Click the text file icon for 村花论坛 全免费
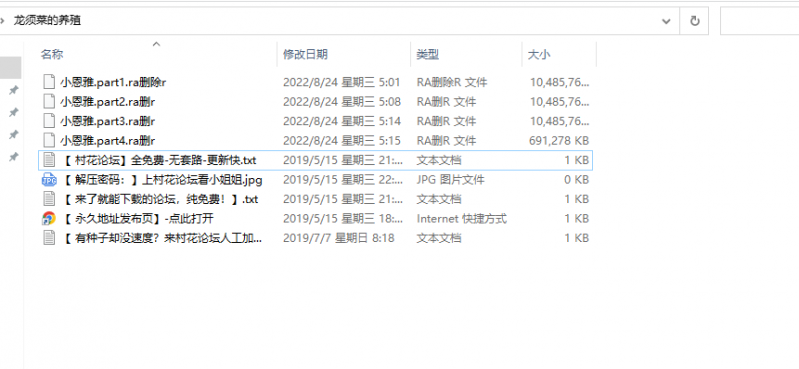799x369 pixels. pos(49,160)
